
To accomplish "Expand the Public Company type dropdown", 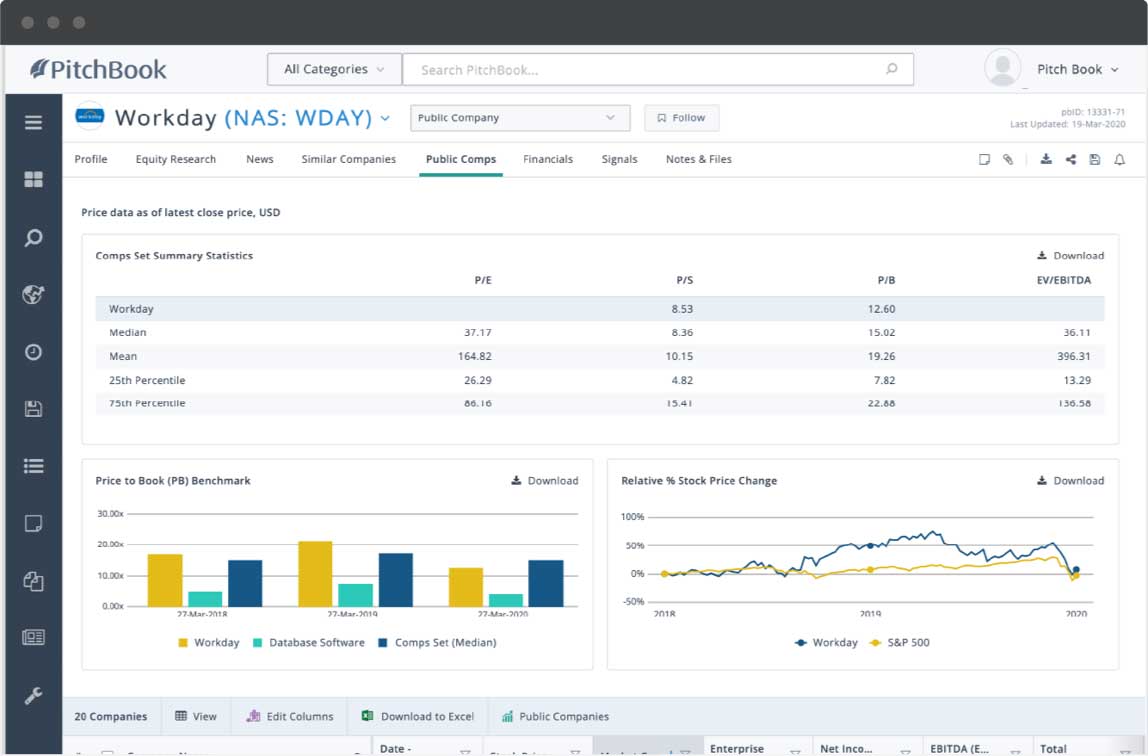I will pyautogui.click(x=519, y=117).
